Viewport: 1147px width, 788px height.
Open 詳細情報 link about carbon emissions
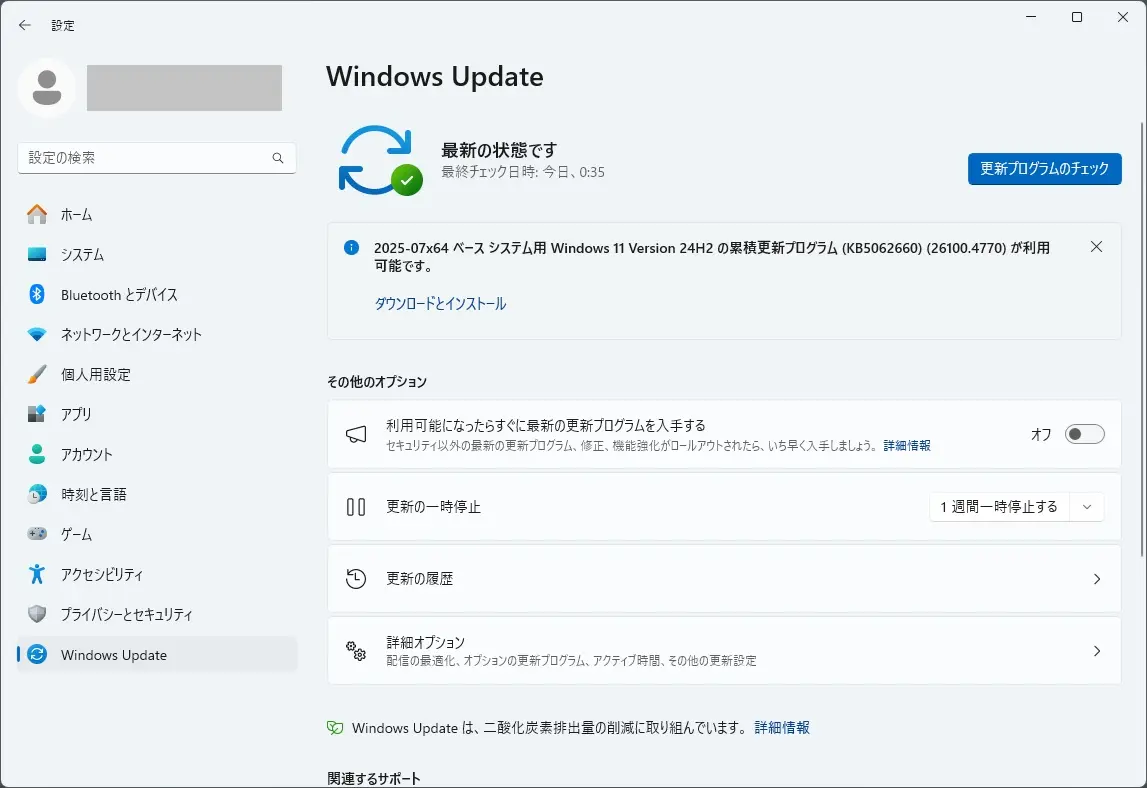(782, 727)
